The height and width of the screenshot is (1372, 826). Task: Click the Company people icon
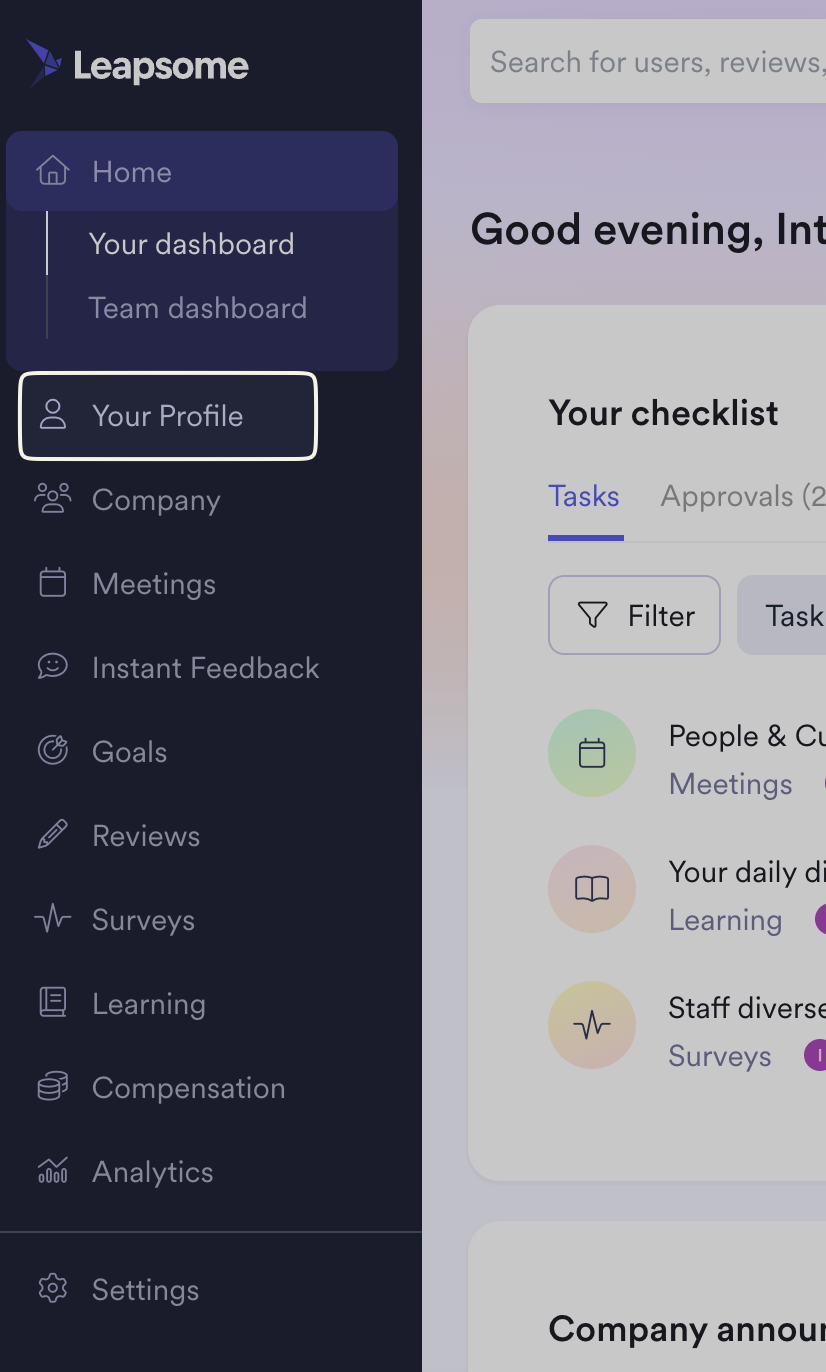(x=52, y=499)
